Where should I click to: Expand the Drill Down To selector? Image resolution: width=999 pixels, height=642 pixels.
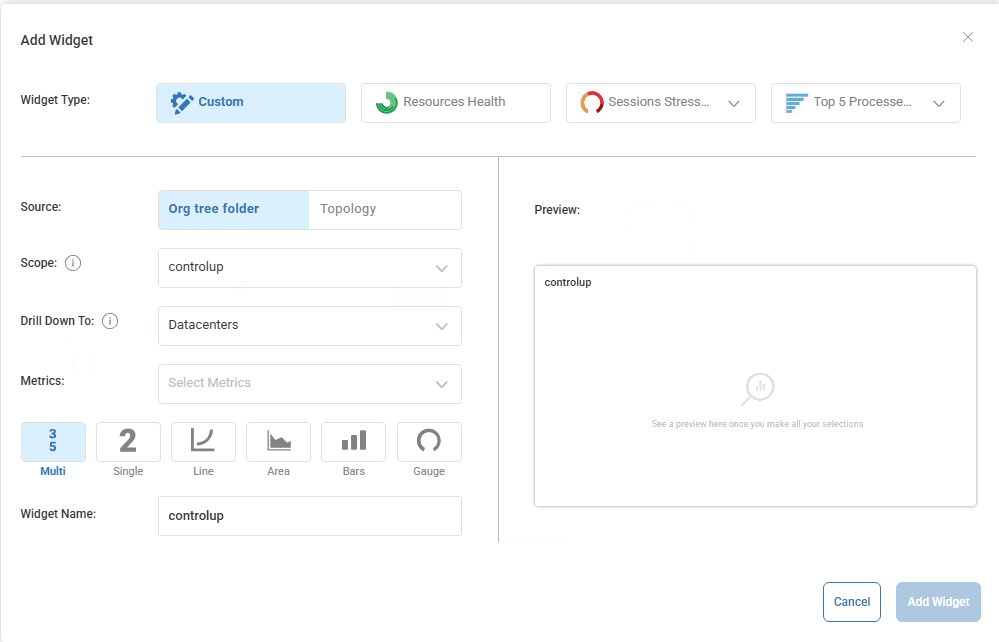(x=309, y=325)
